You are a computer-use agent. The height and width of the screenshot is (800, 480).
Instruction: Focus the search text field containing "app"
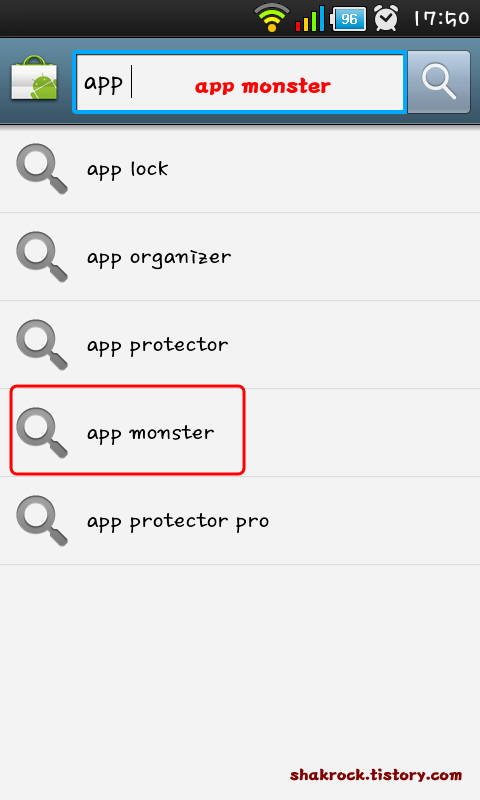239,82
